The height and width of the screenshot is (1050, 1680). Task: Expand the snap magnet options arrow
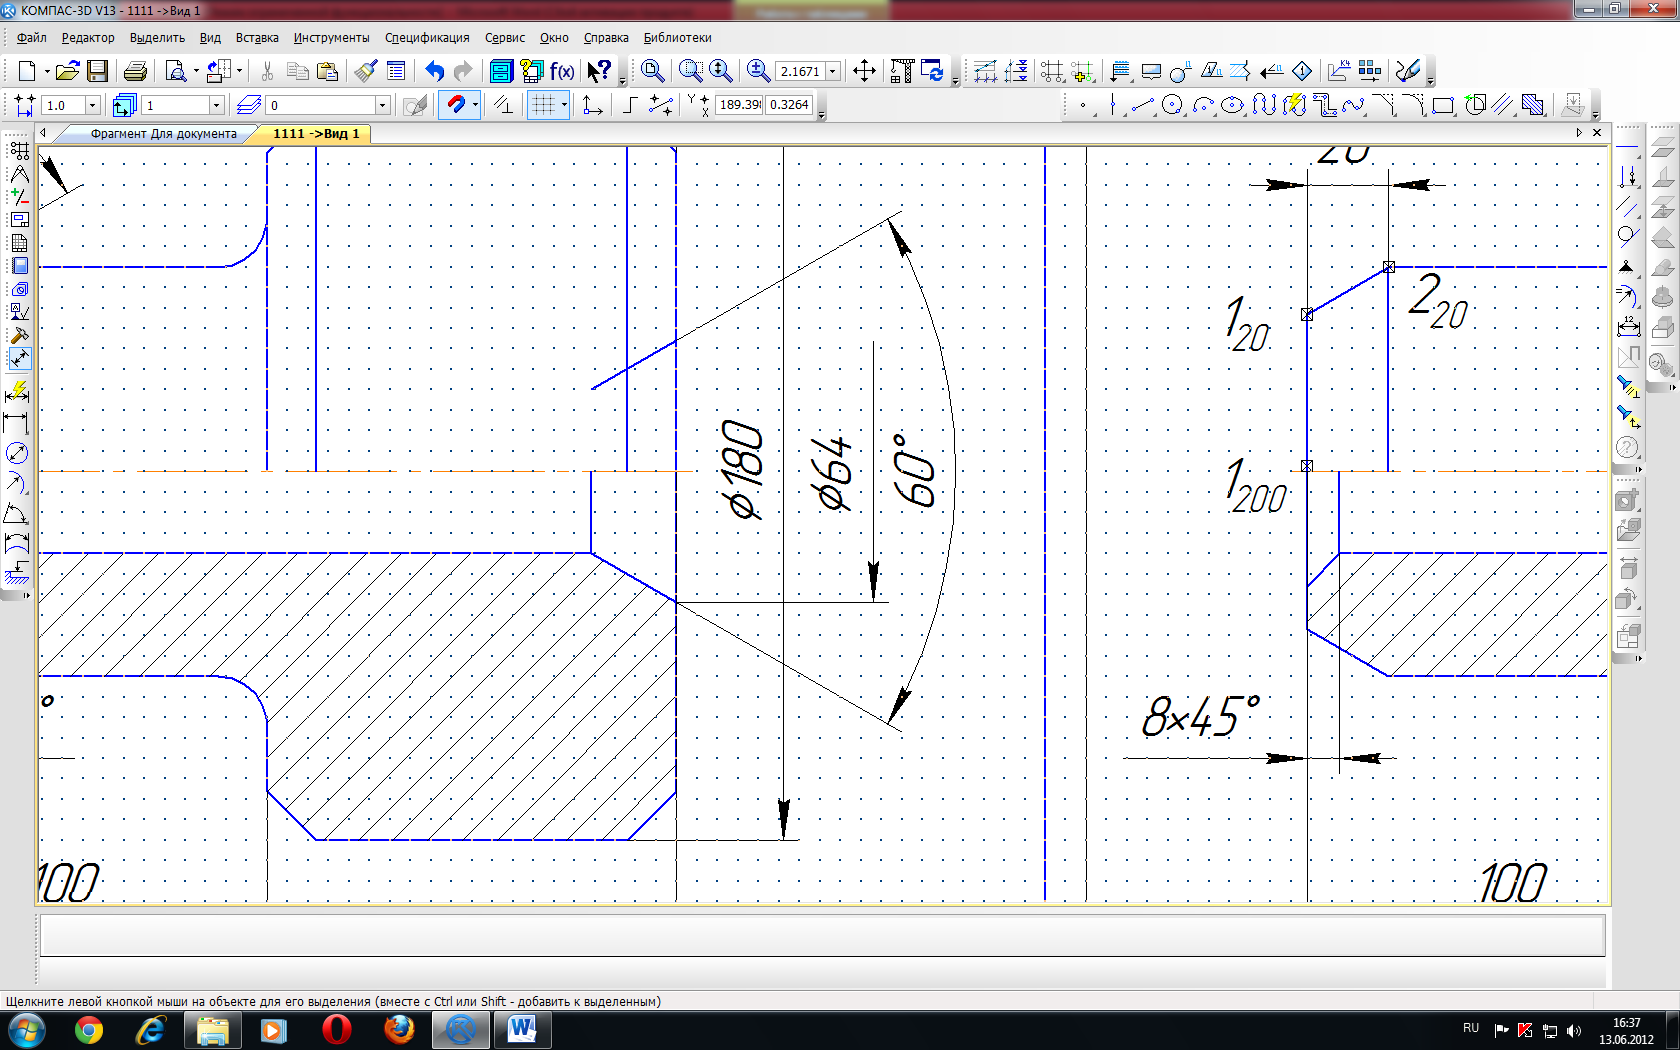pyautogui.click(x=475, y=105)
